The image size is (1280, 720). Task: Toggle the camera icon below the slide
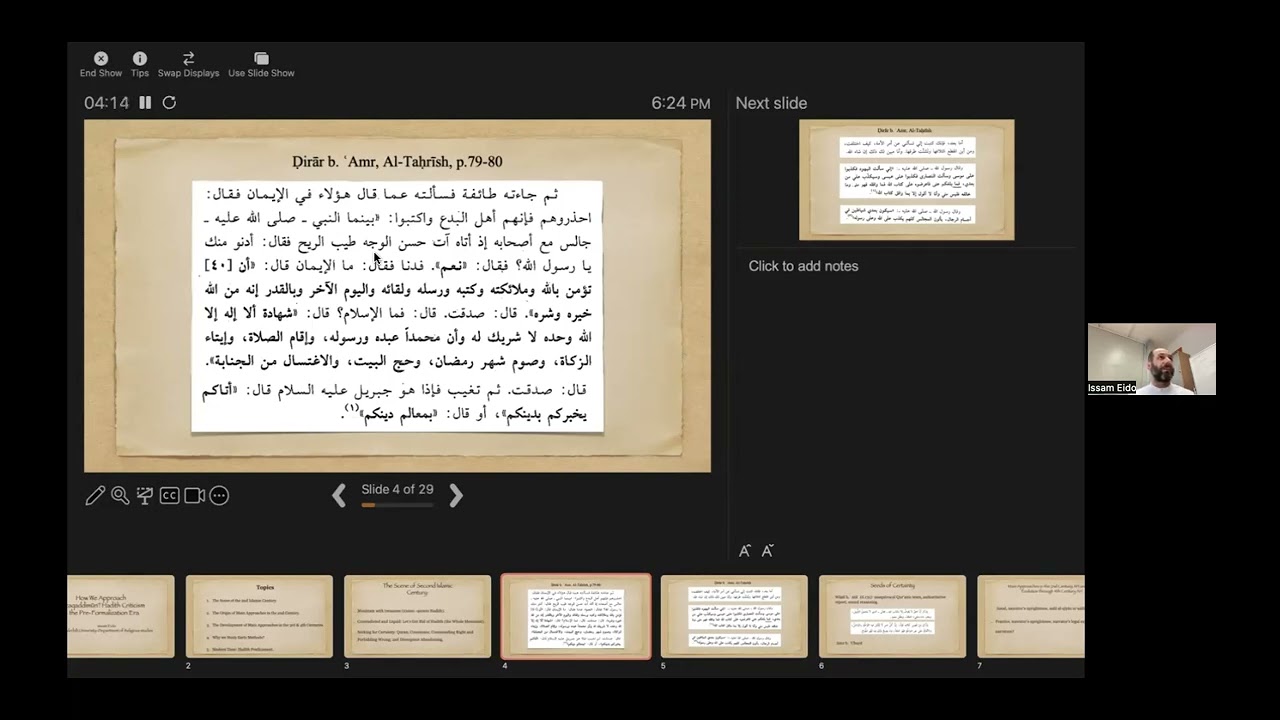(x=195, y=495)
